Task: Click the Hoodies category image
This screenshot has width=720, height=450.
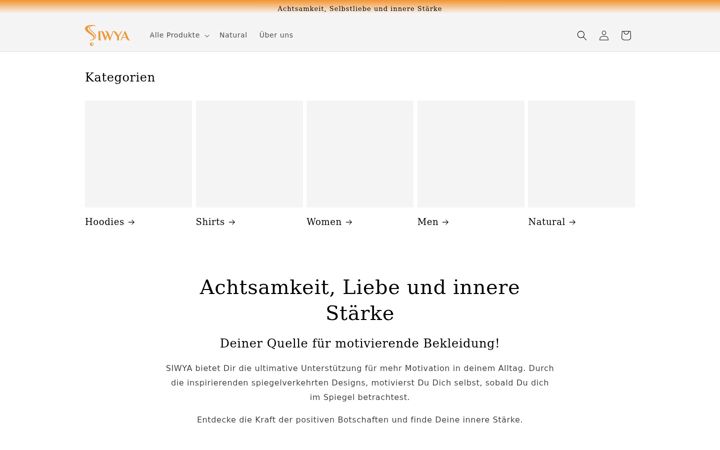Action: (x=138, y=154)
